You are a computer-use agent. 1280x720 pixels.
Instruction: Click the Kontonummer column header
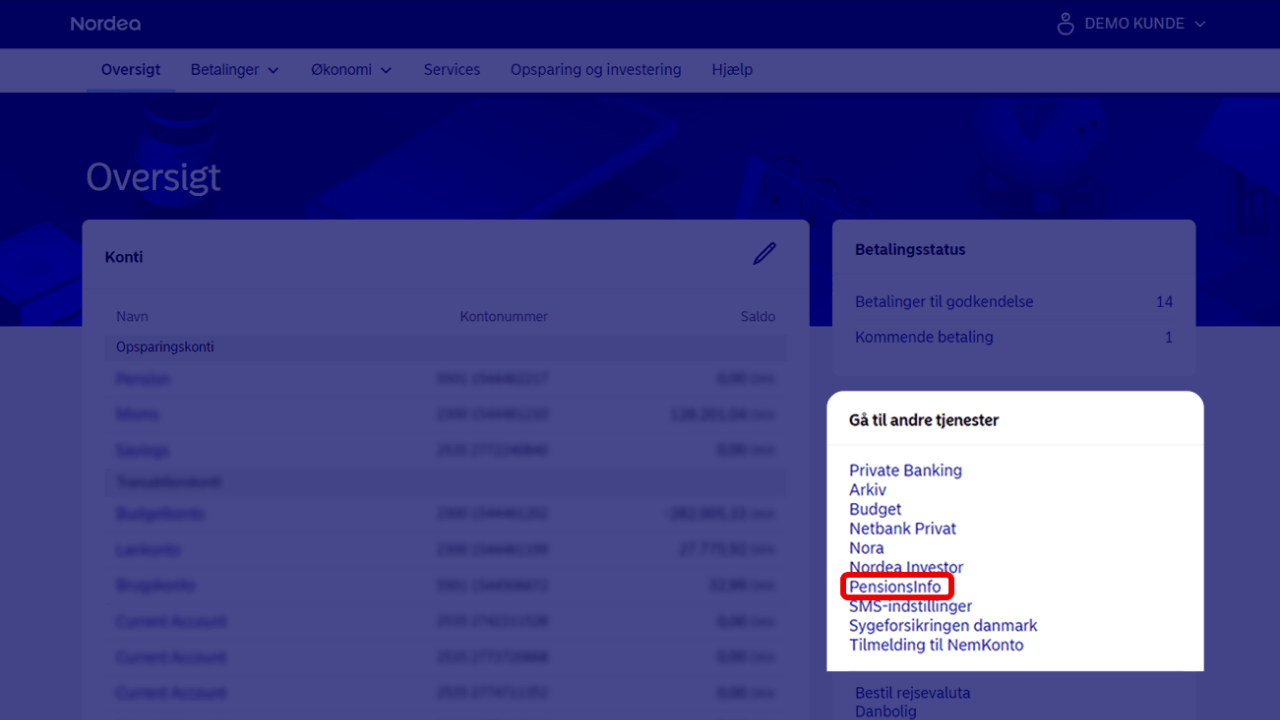pos(504,317)
